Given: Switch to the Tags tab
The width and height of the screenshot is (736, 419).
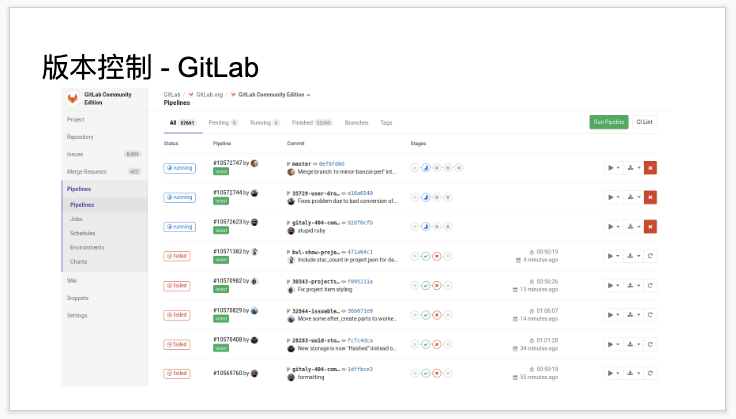Looking at the screenshot, I should [x=386, y=123].
